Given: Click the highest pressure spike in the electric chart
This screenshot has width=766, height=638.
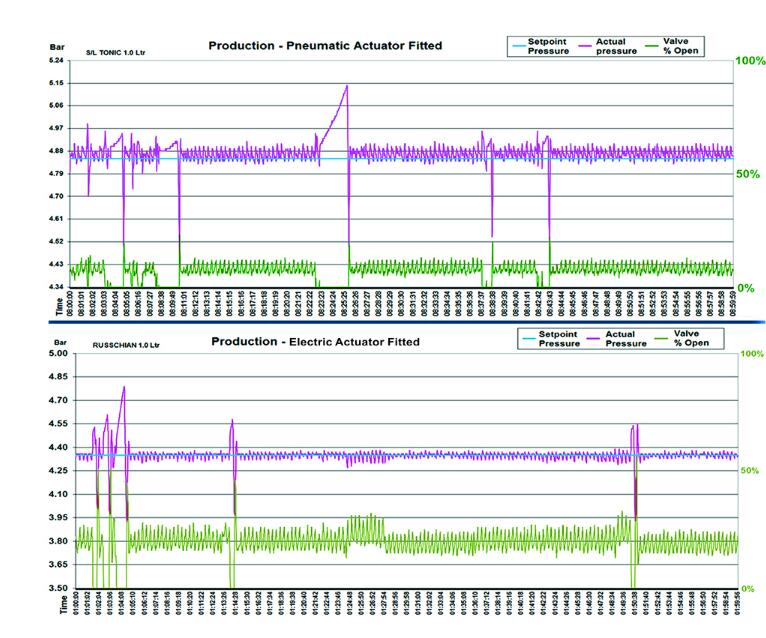Looking at the screenshot, I should (124, 387).
